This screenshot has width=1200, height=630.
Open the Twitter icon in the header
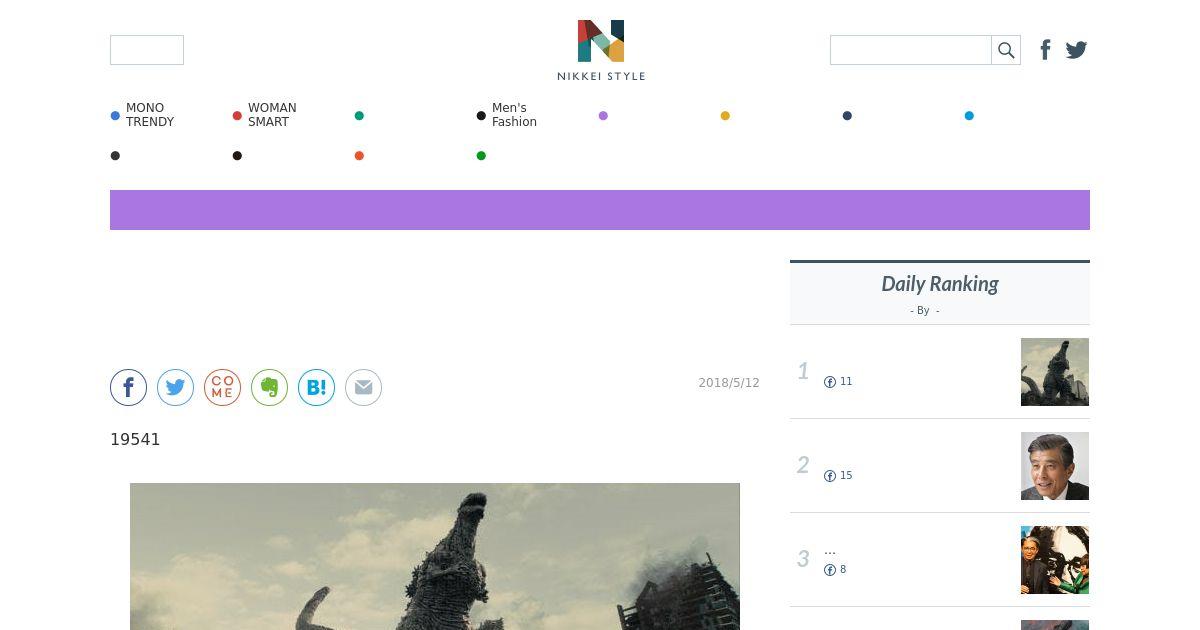point(1076,50)
